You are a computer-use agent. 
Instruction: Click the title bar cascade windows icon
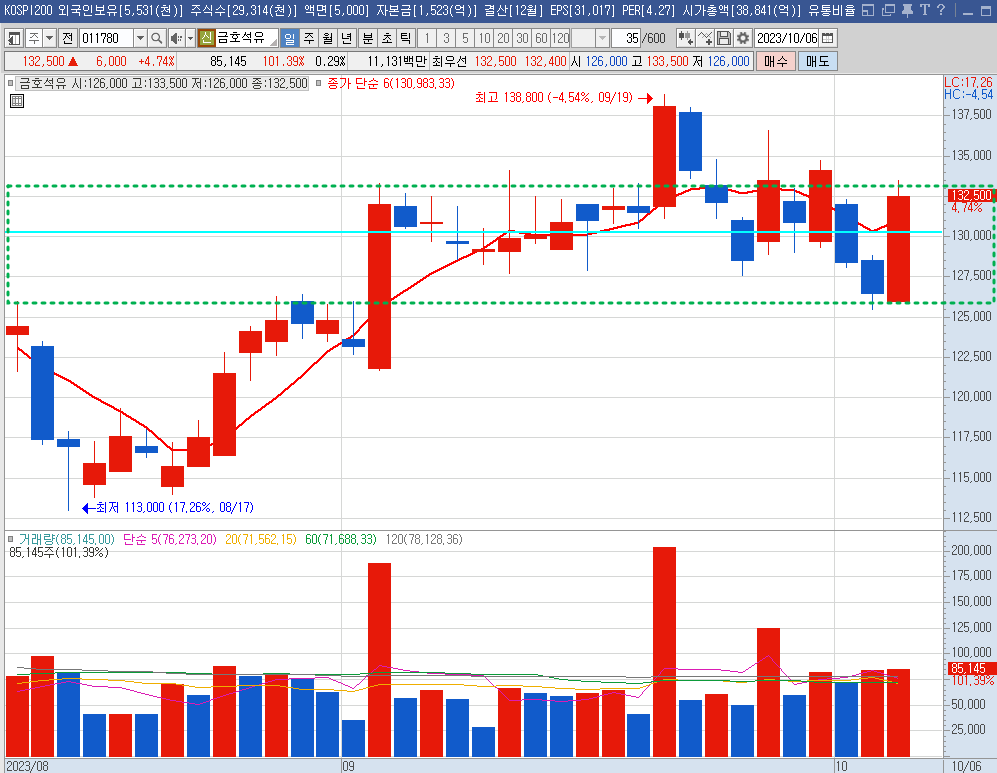888,10
